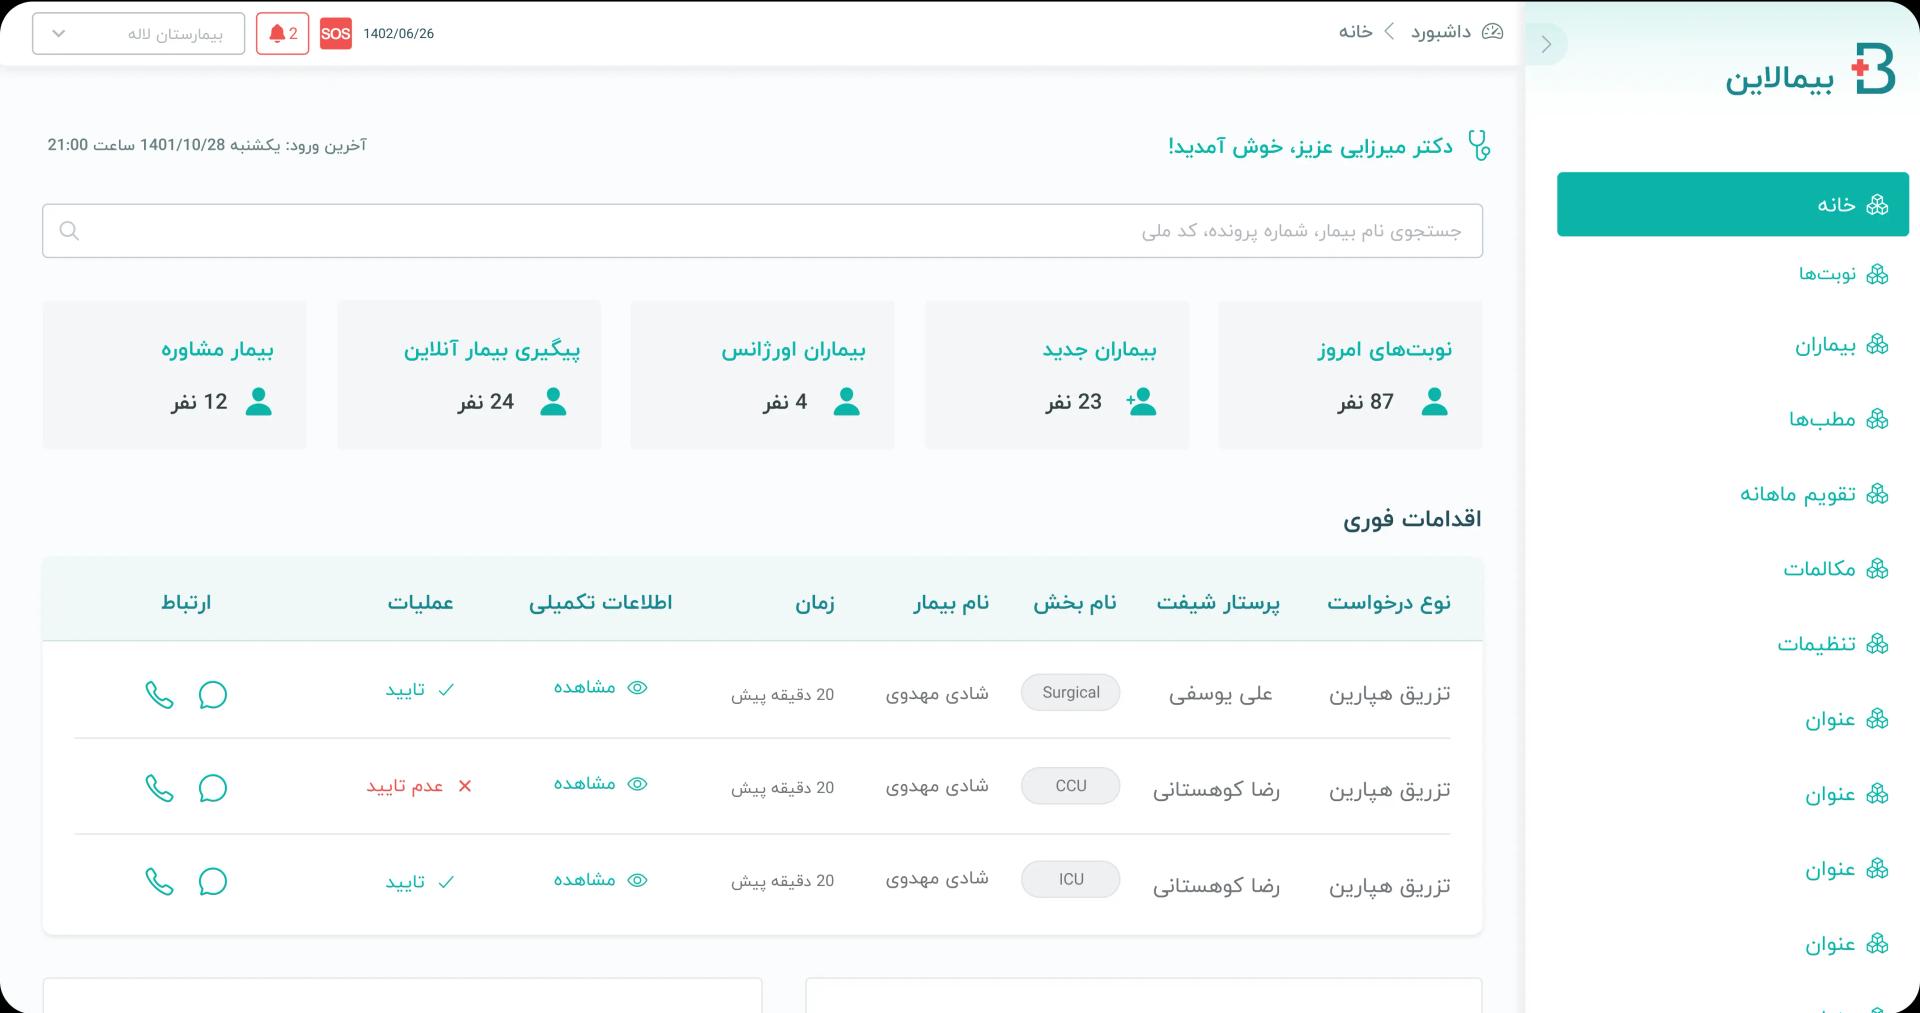Viewport: 1920px width, 1013px height.
Task: Click nurse name علی یوسفی
Action: 1220,694
